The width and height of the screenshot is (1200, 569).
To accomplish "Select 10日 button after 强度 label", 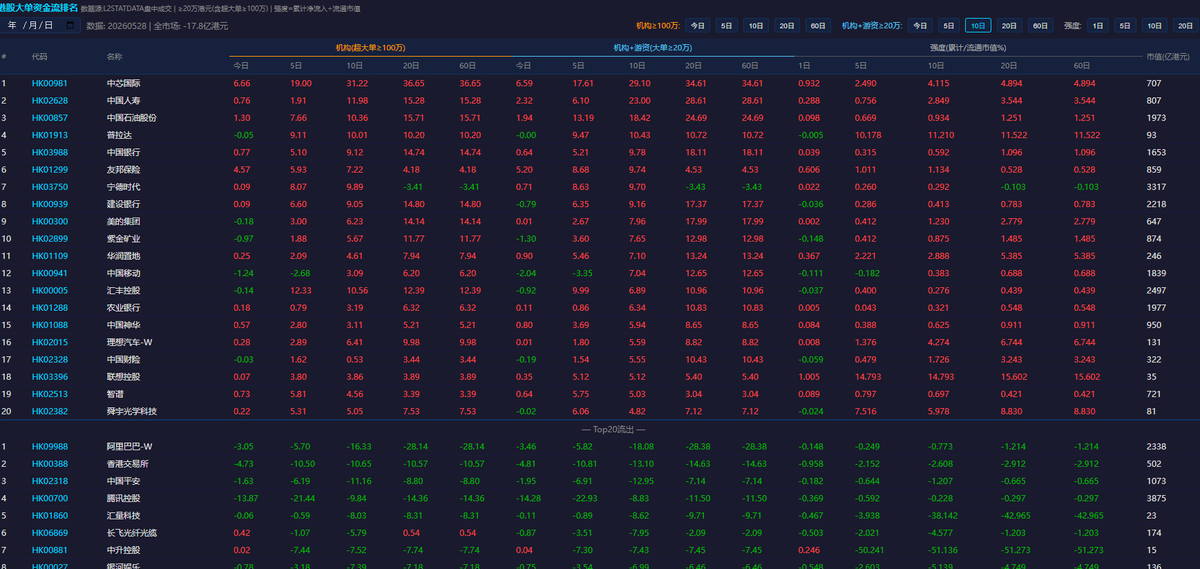I will [x=1155, y=25].
